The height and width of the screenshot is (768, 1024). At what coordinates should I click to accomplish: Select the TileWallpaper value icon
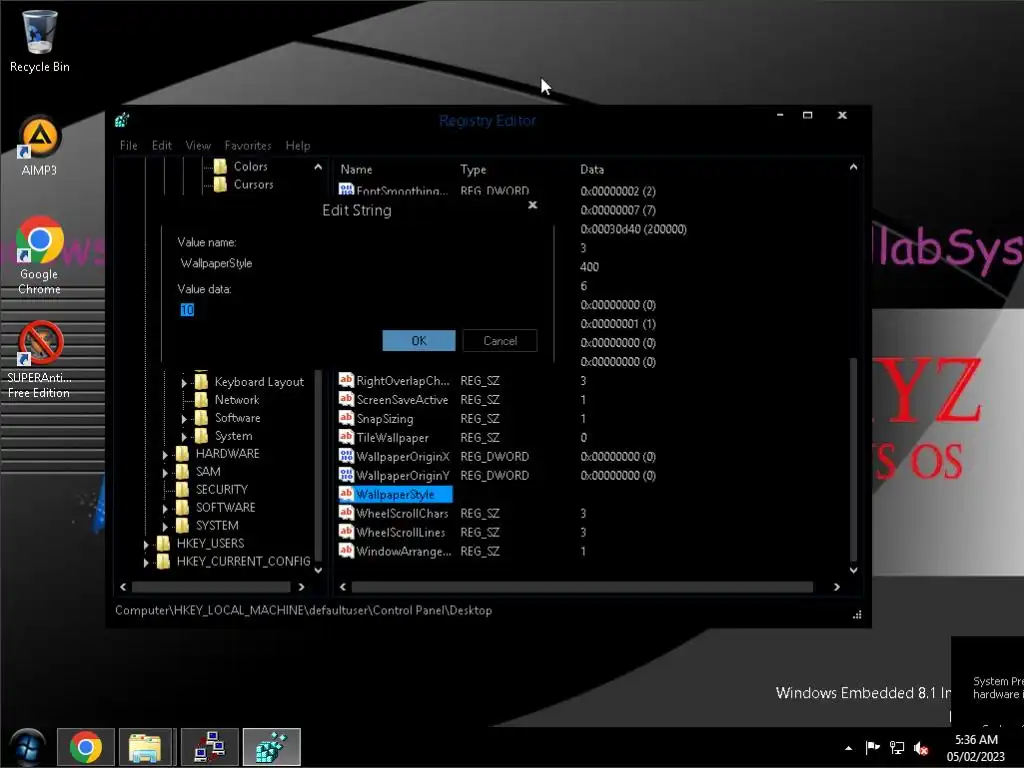[346, 437]
